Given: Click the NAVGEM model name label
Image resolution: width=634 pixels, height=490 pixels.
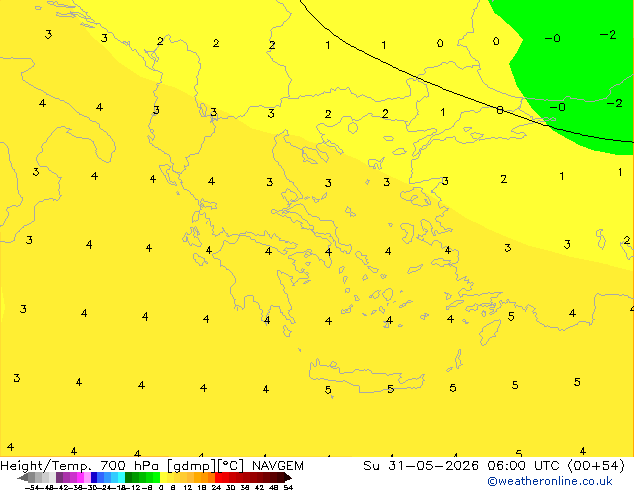Looking at the screenshot, I should pos(278,466).
